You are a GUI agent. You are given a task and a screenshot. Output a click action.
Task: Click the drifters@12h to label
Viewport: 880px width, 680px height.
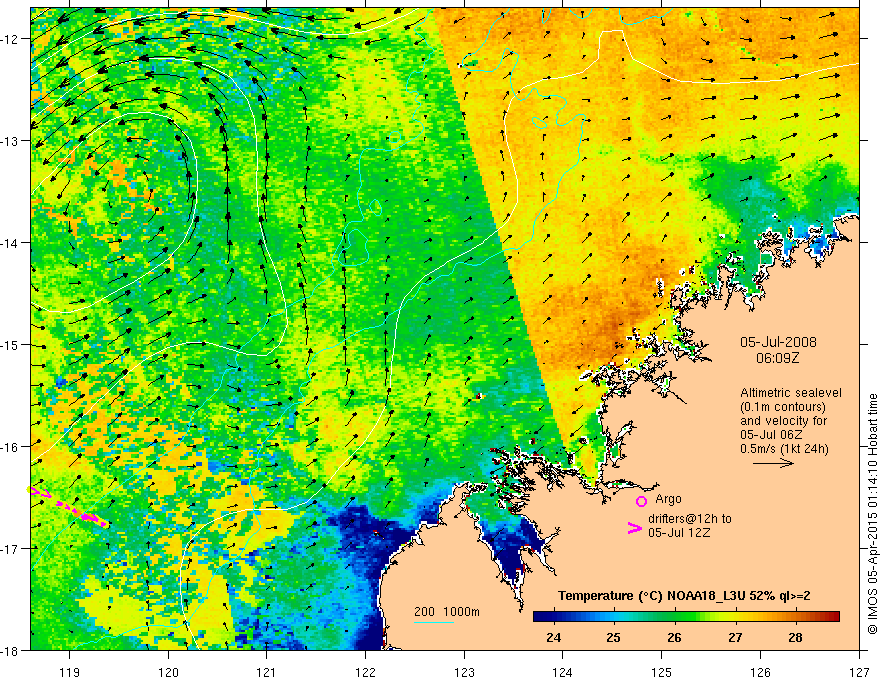click(x=690, y=519)
